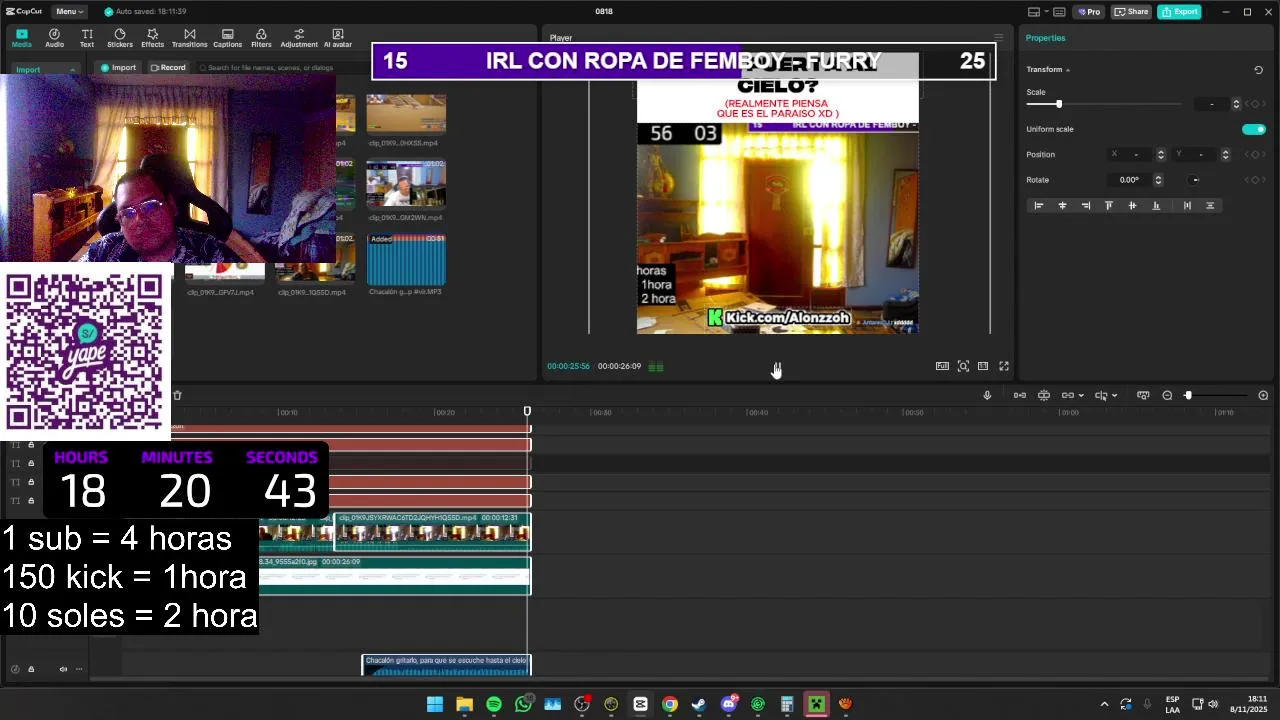Align the clip to vertical center
Viewport: 1280px width, 720px height.
[1132, 205]
